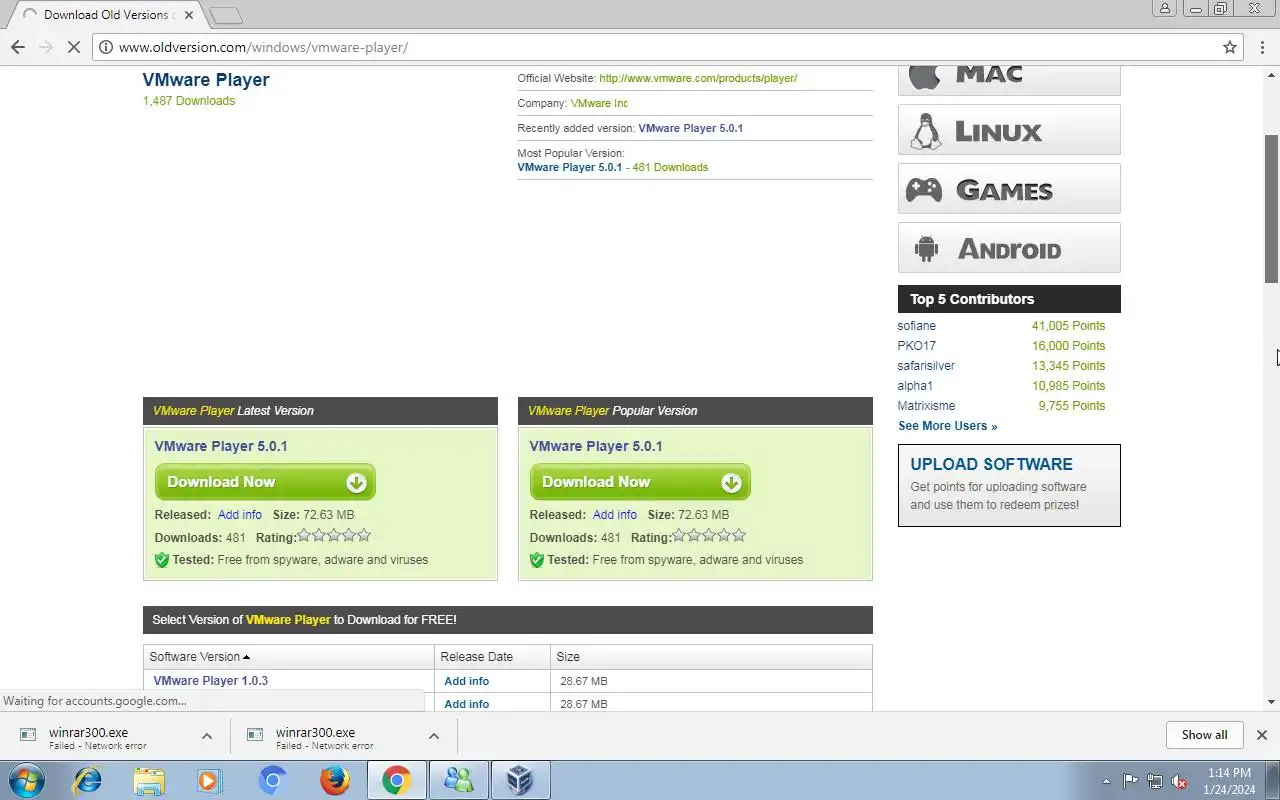Stop loading the page
The image size is (1280, 800).
[73, 47]
